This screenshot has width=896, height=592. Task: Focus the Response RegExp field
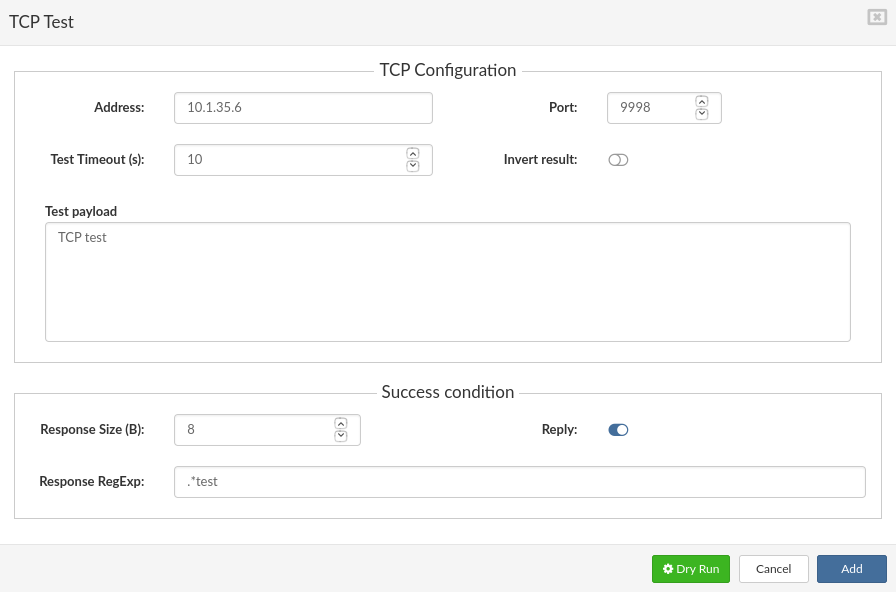click(520, 481)
